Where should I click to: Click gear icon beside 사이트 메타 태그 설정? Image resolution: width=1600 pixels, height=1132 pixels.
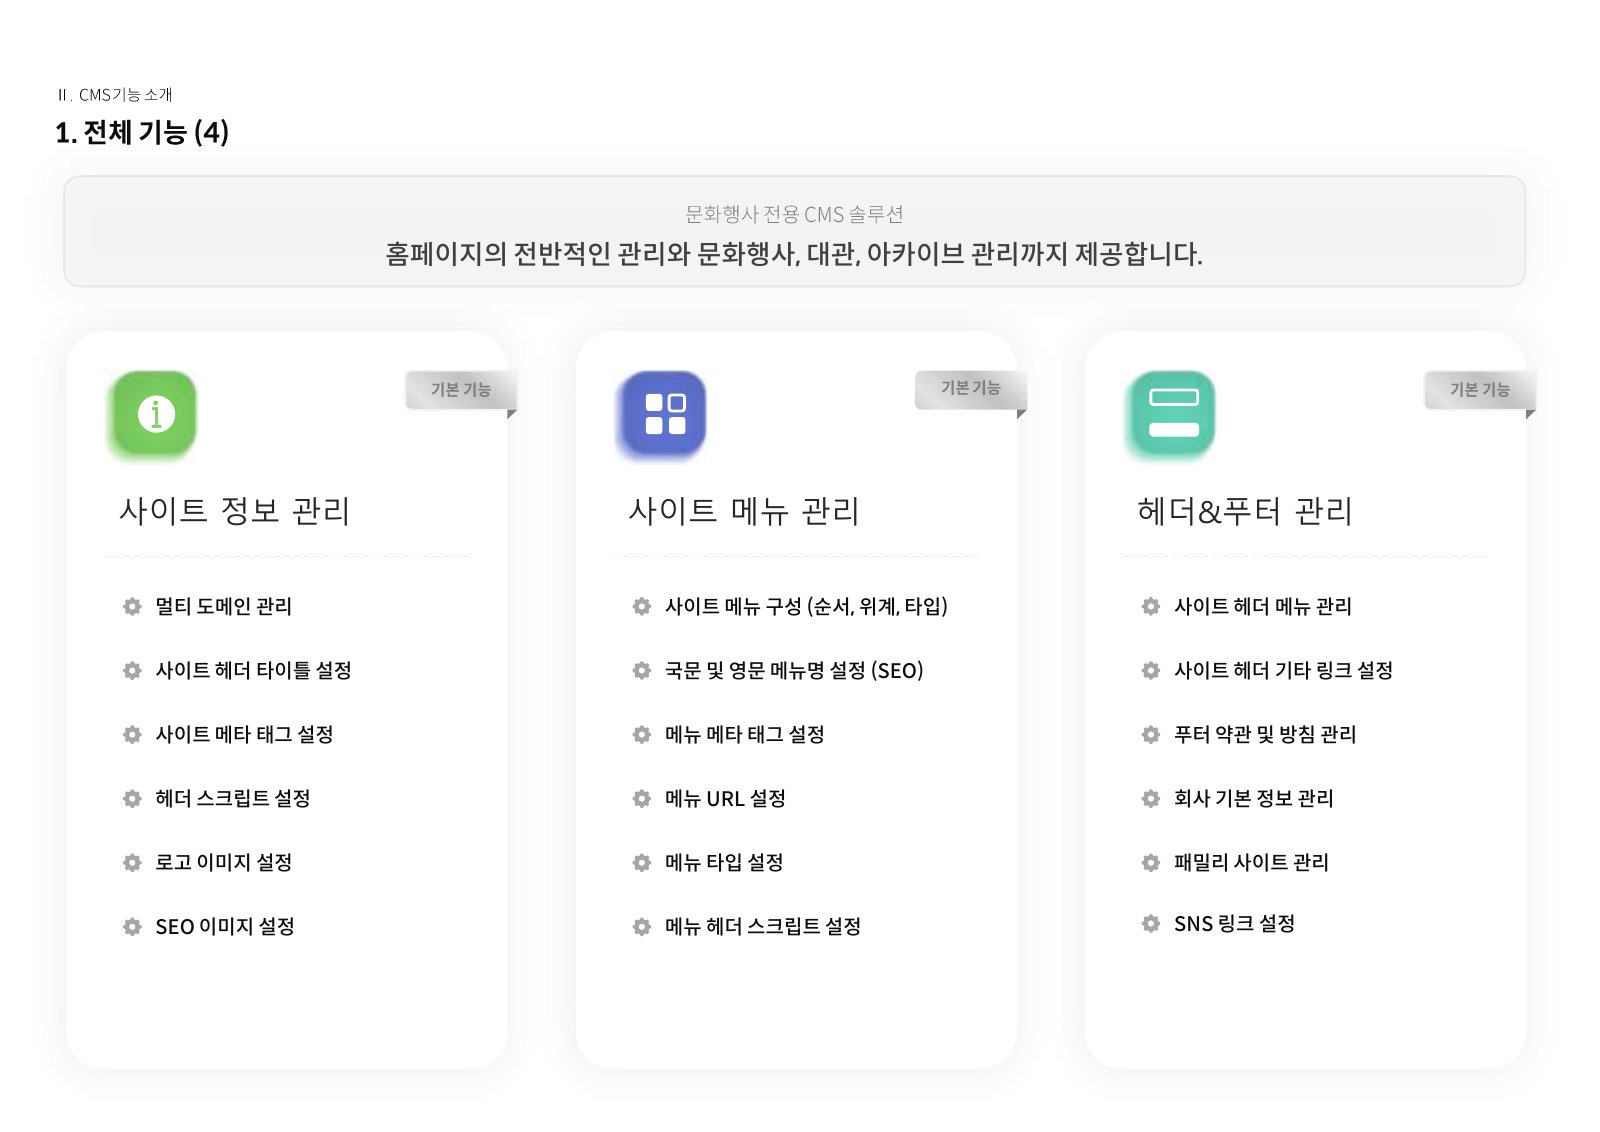tap(132, 734)
